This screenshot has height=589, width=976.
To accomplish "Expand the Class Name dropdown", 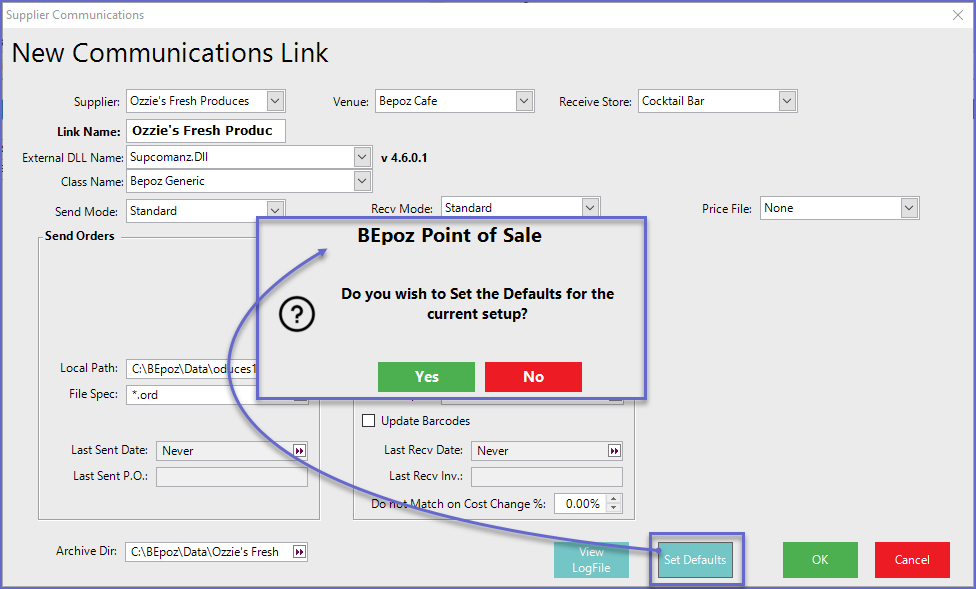I will (x=362, y=181).
